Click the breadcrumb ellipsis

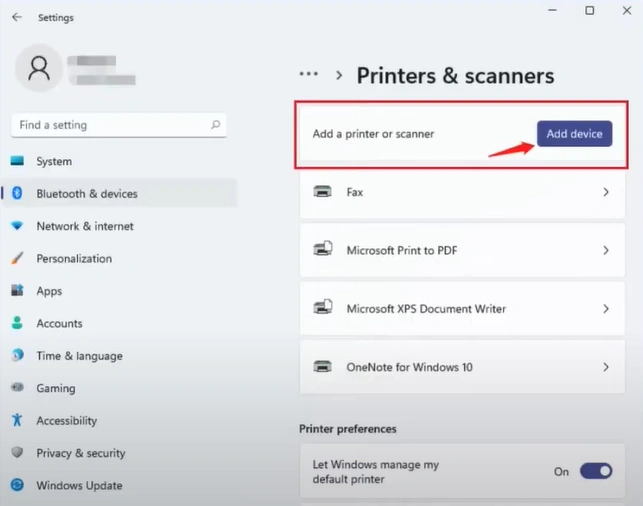pyautogui.click(x=309, y=75)
